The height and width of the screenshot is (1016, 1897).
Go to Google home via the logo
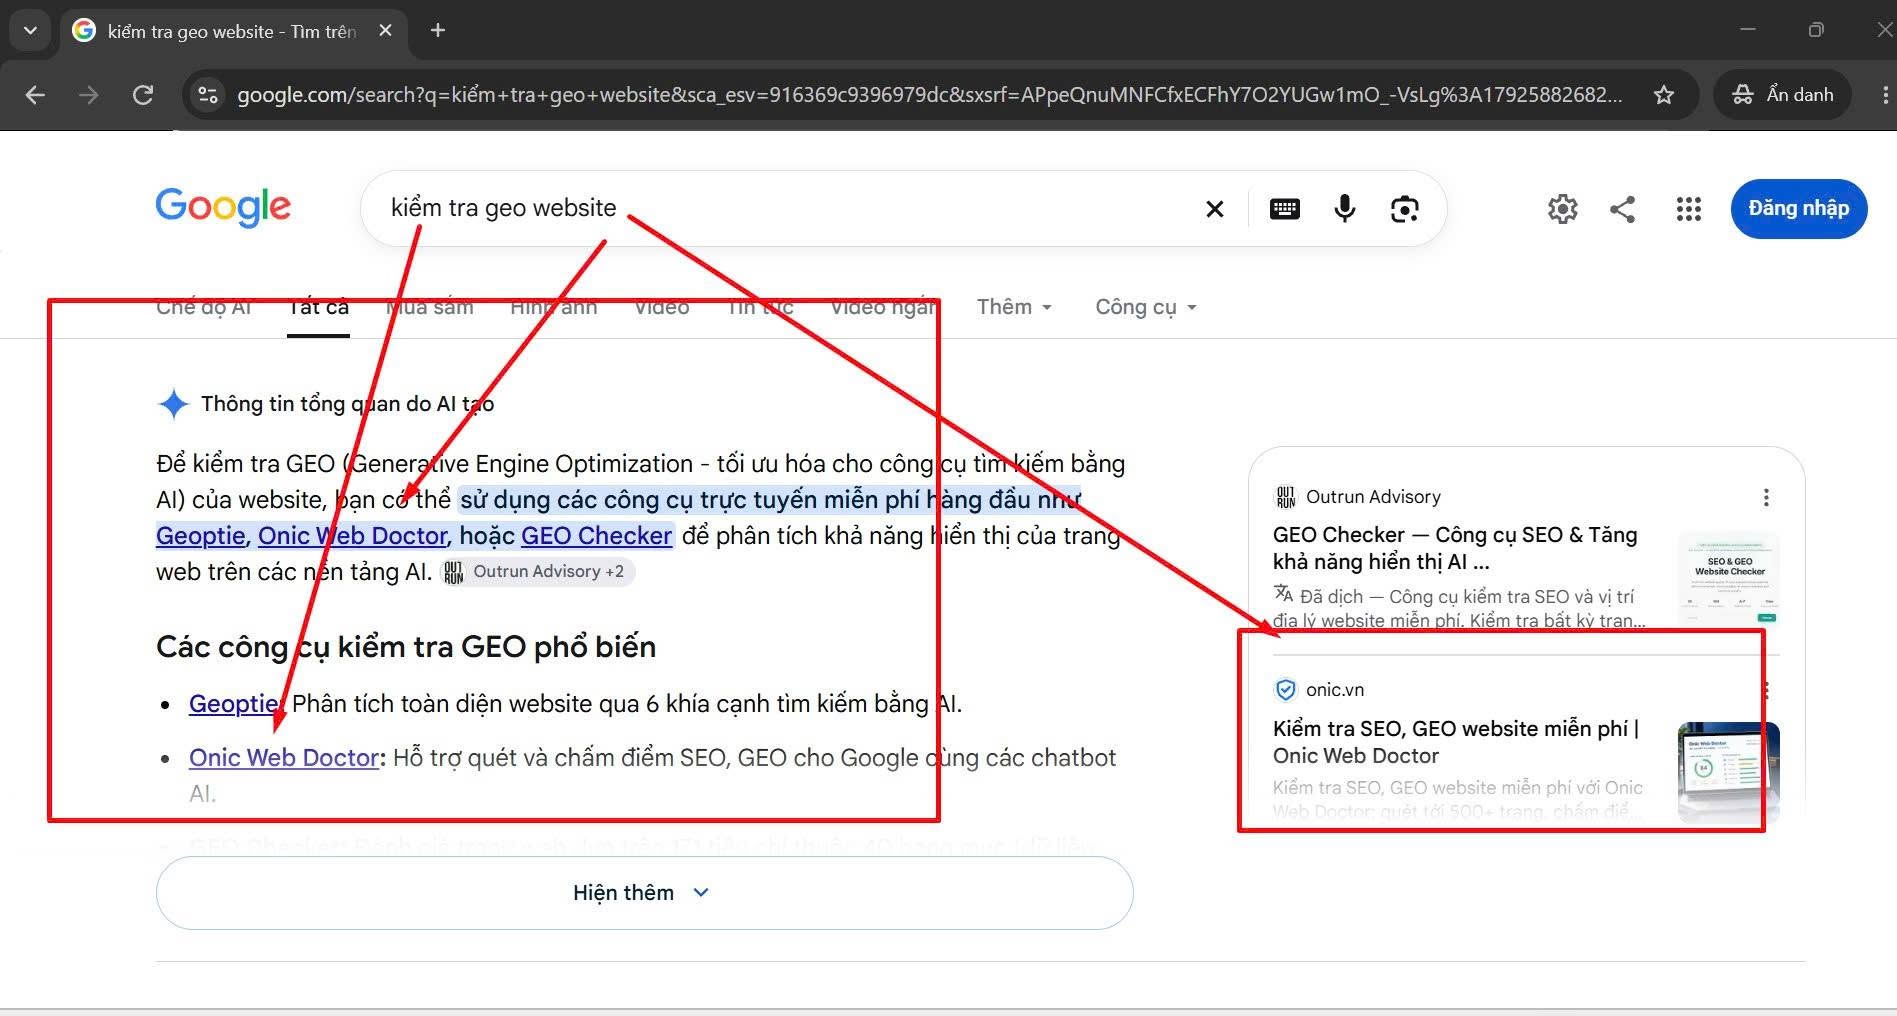tap(223, 208)
